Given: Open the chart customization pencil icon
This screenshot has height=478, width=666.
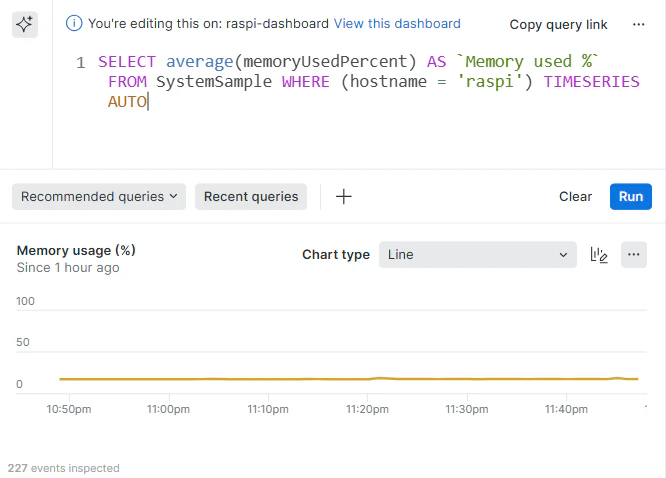Looking at the screenshot, I should click(599, 255).
